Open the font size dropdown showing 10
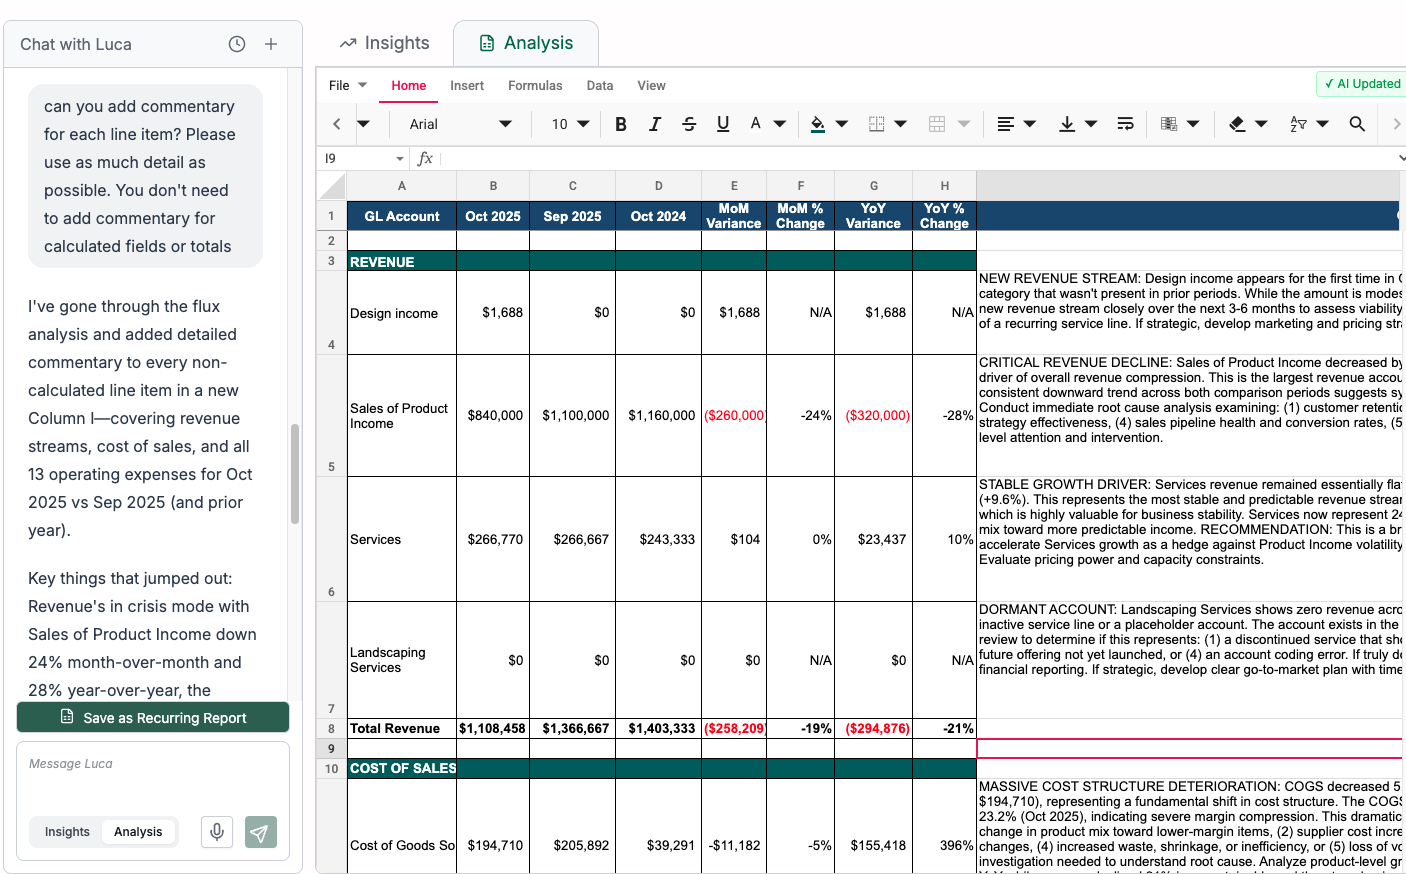This screenshot has height=874, width=1406. pos(569,123)
